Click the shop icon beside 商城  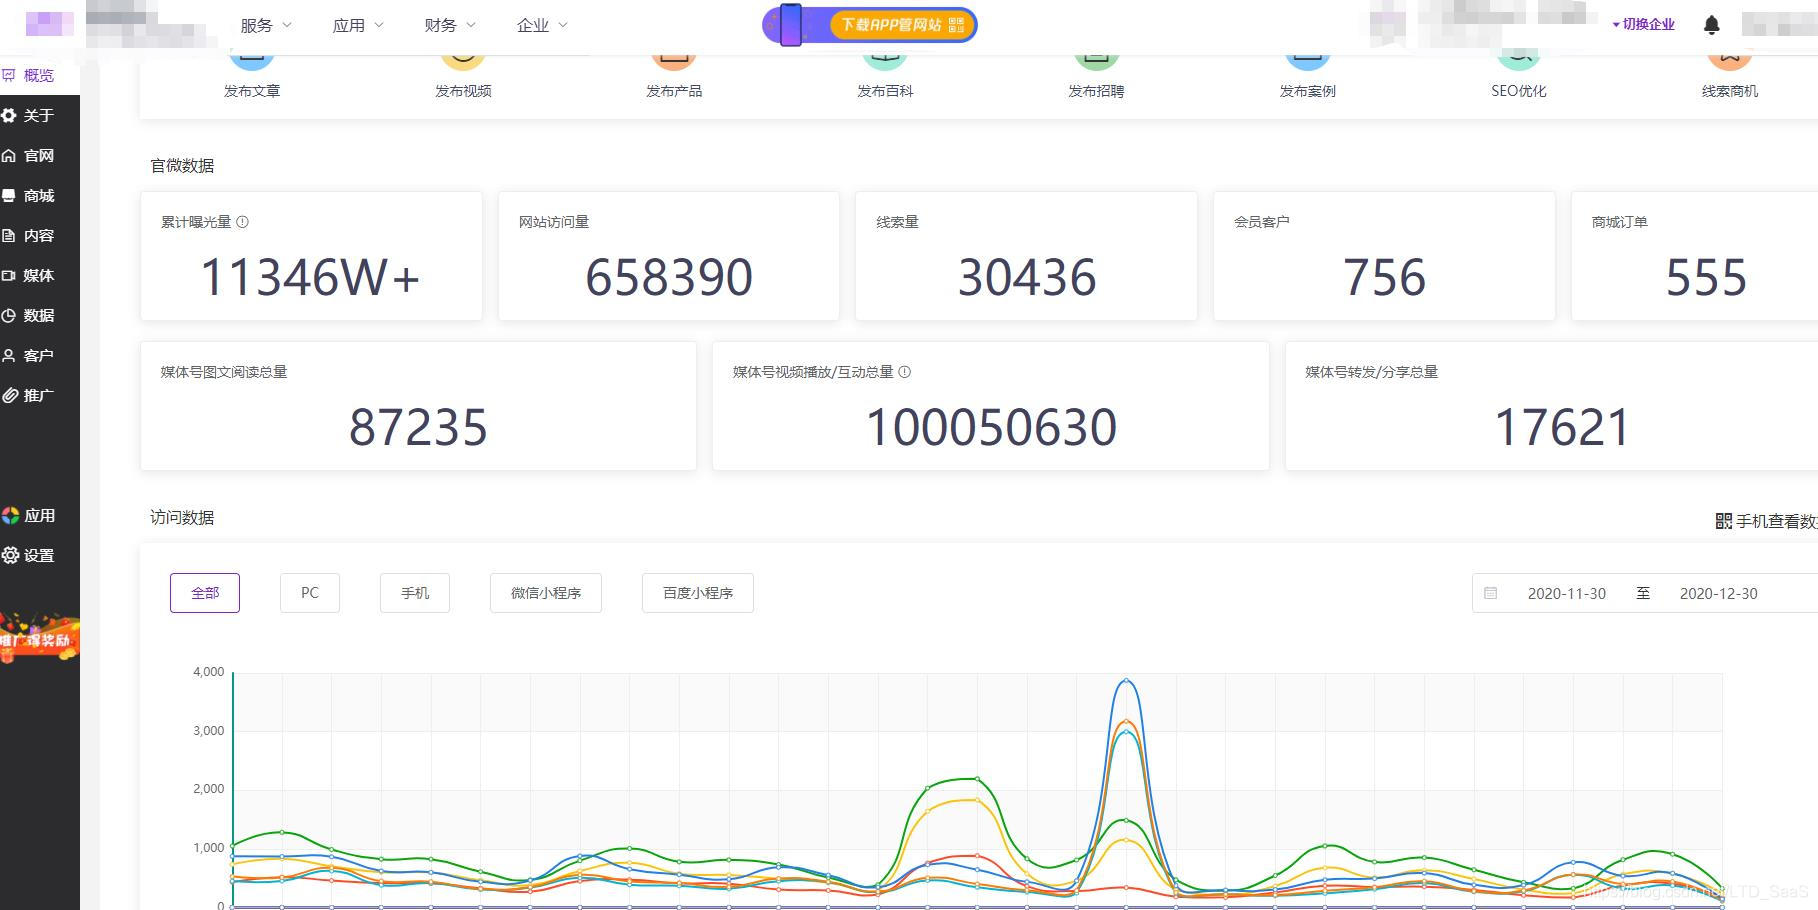(9, 195)
